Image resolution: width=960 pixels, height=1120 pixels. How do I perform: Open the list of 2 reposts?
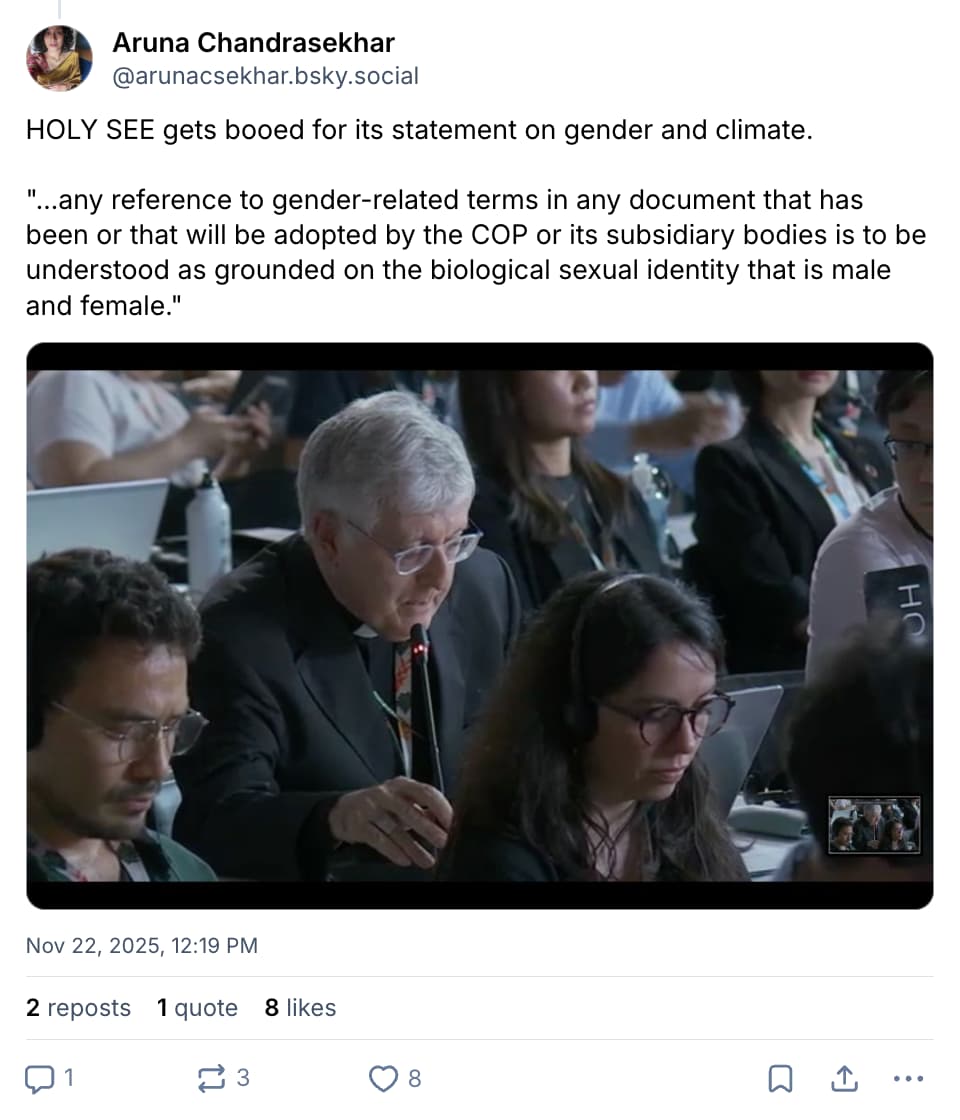click(78, 1008)
